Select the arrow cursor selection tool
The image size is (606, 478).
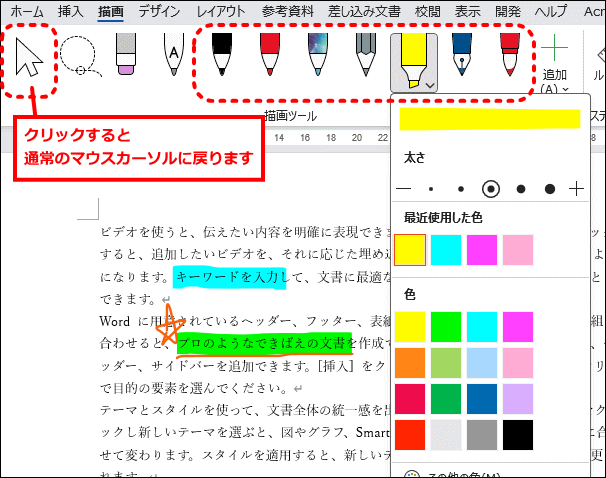point(29,57)
